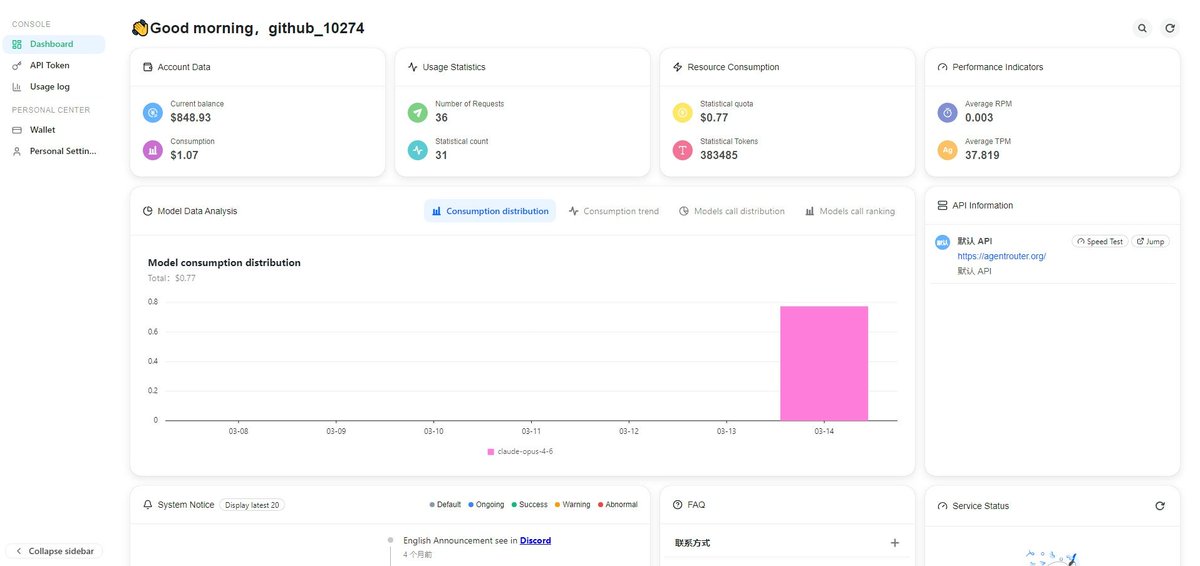Click the Success legend dot in System Notice
The height and width of the screenshot is (566, 1200).
(514, 505)
